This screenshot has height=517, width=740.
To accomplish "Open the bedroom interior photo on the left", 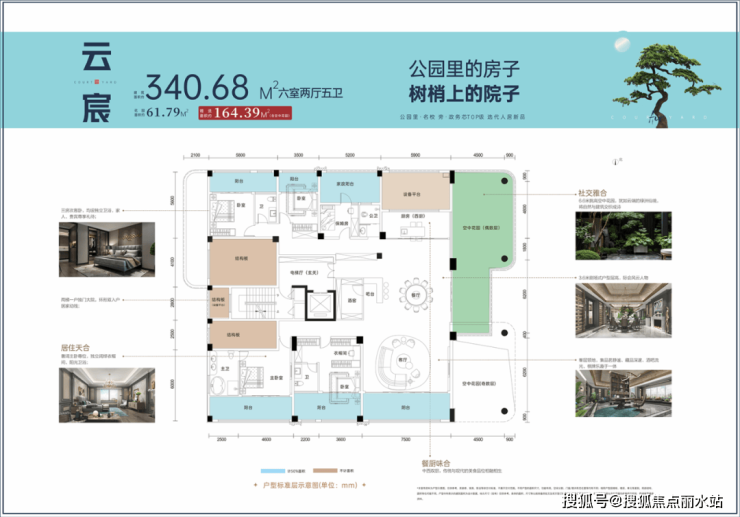I will (x=107, y=249).
